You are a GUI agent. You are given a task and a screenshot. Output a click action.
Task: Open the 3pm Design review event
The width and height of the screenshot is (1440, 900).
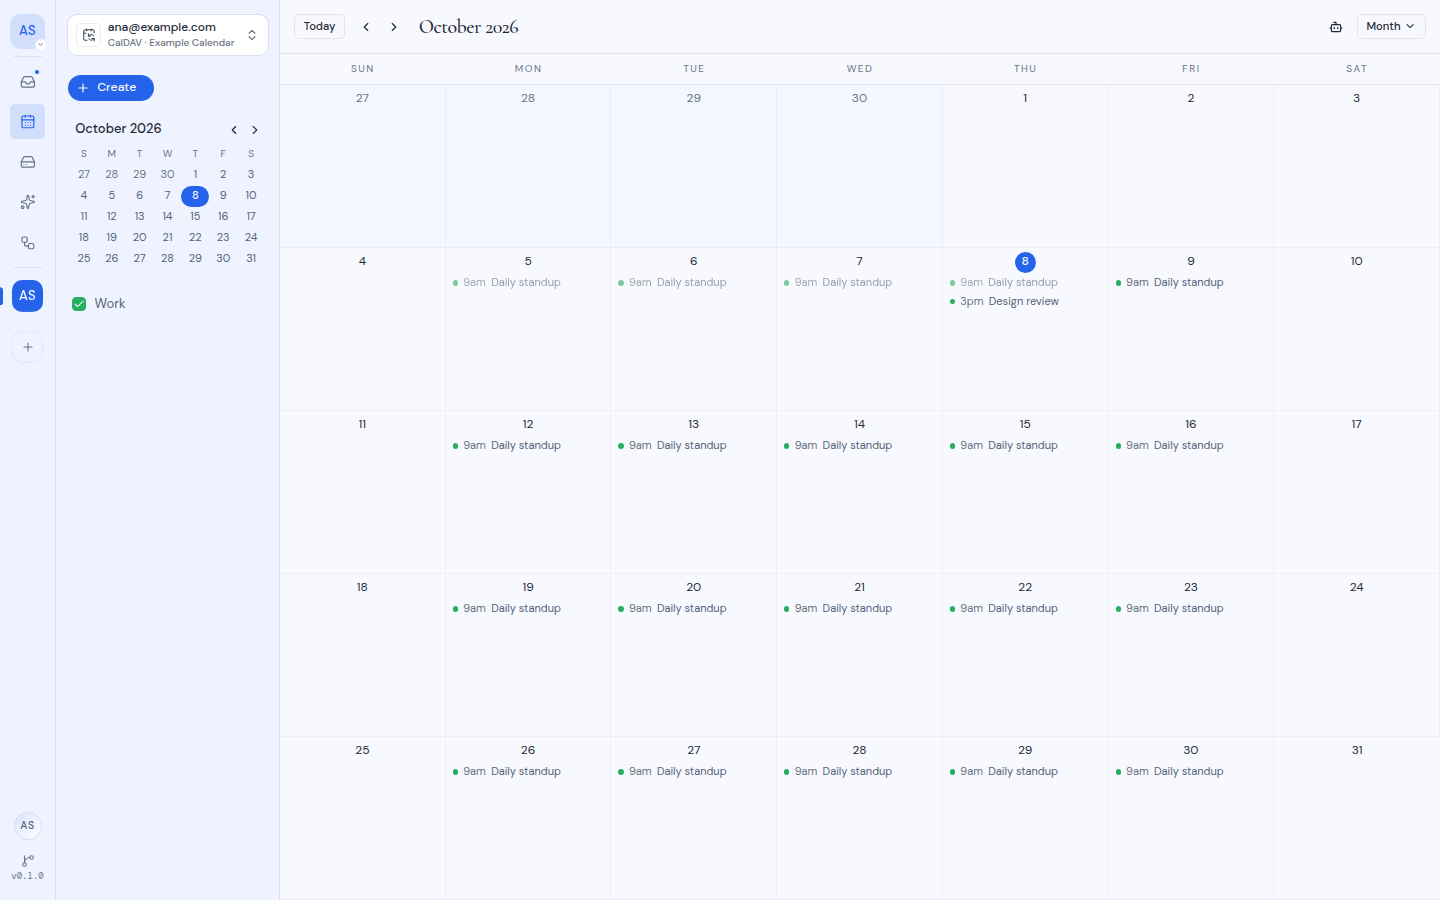pyautogui.click(x=1025, y=302)
